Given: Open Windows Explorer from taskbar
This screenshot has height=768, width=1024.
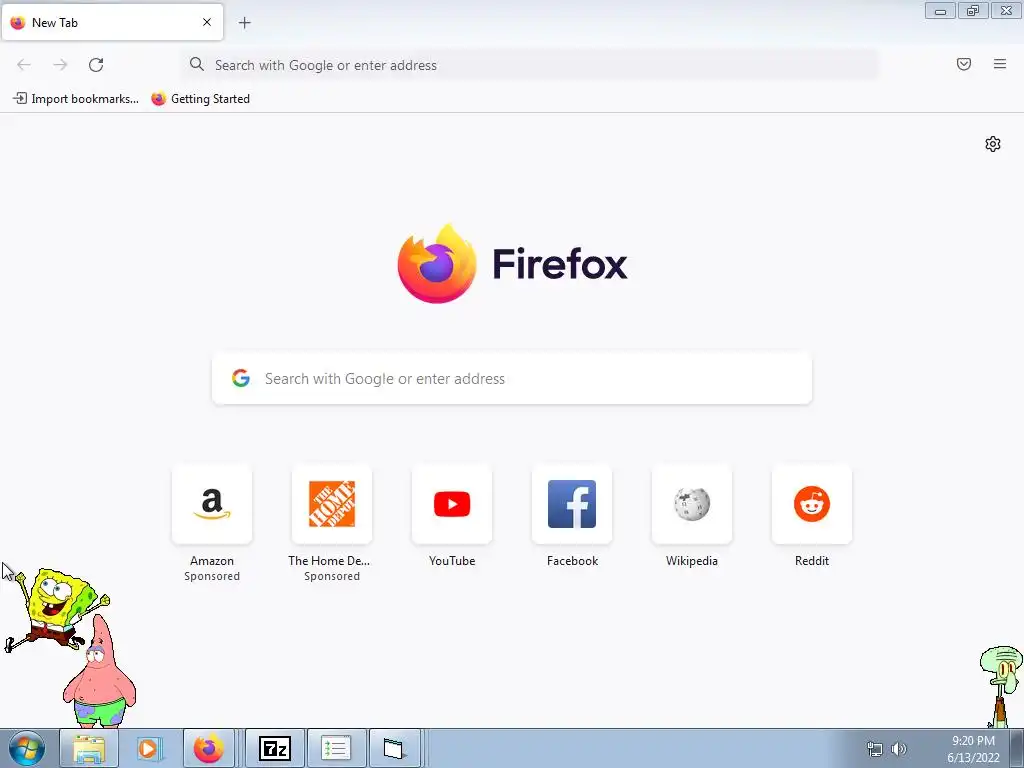Looking at the screenshot, I should [x=89, y=748].
